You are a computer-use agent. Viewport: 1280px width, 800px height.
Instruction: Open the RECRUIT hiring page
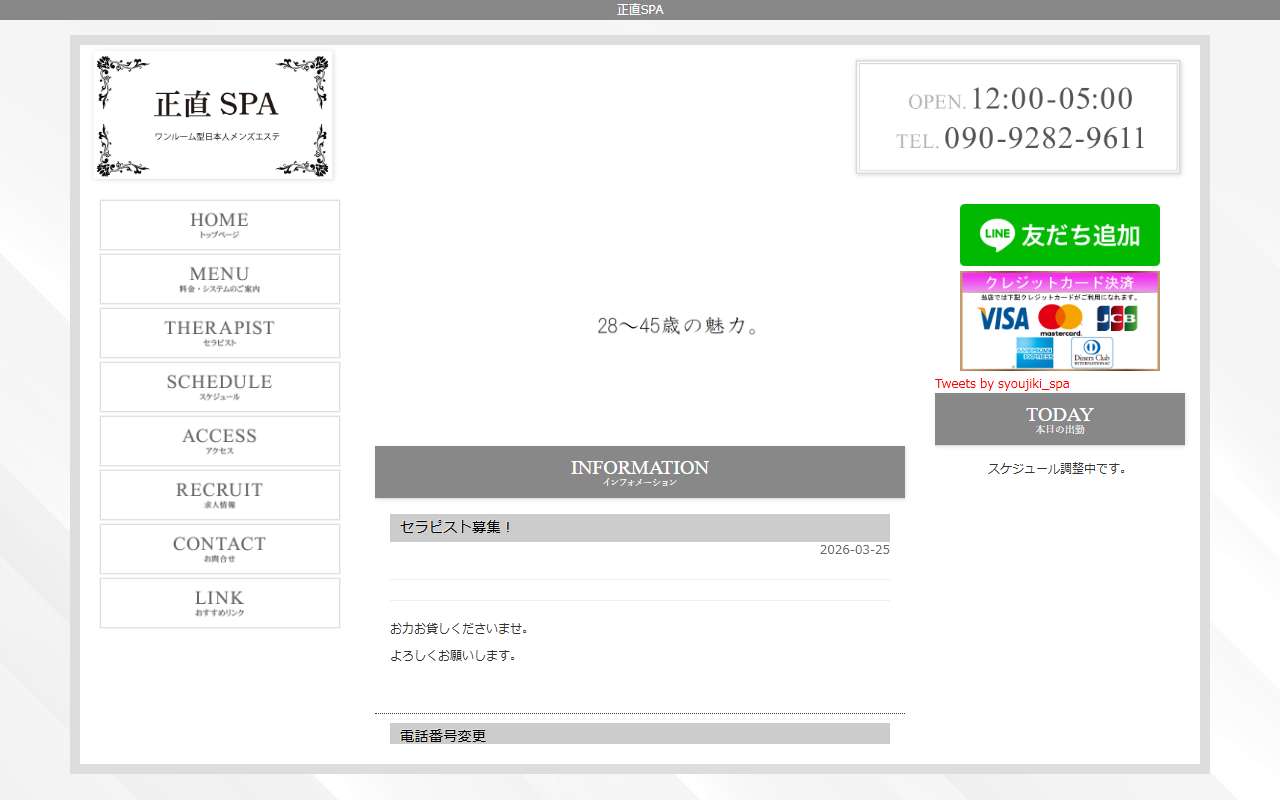[219, 494]
